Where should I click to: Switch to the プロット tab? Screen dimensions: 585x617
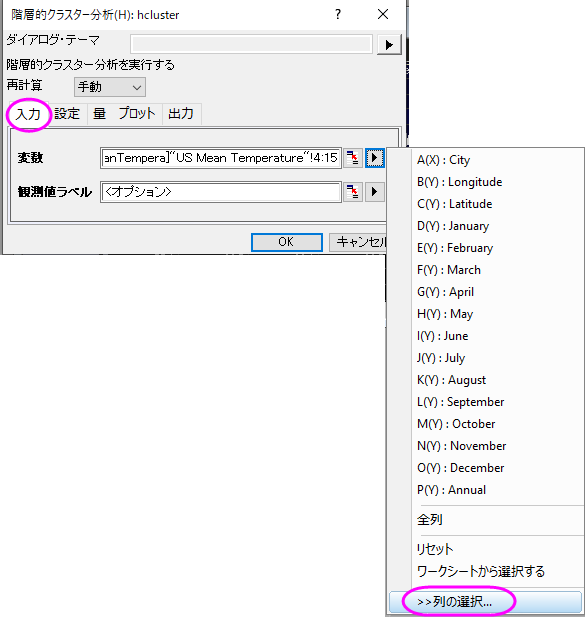point(137,114)
